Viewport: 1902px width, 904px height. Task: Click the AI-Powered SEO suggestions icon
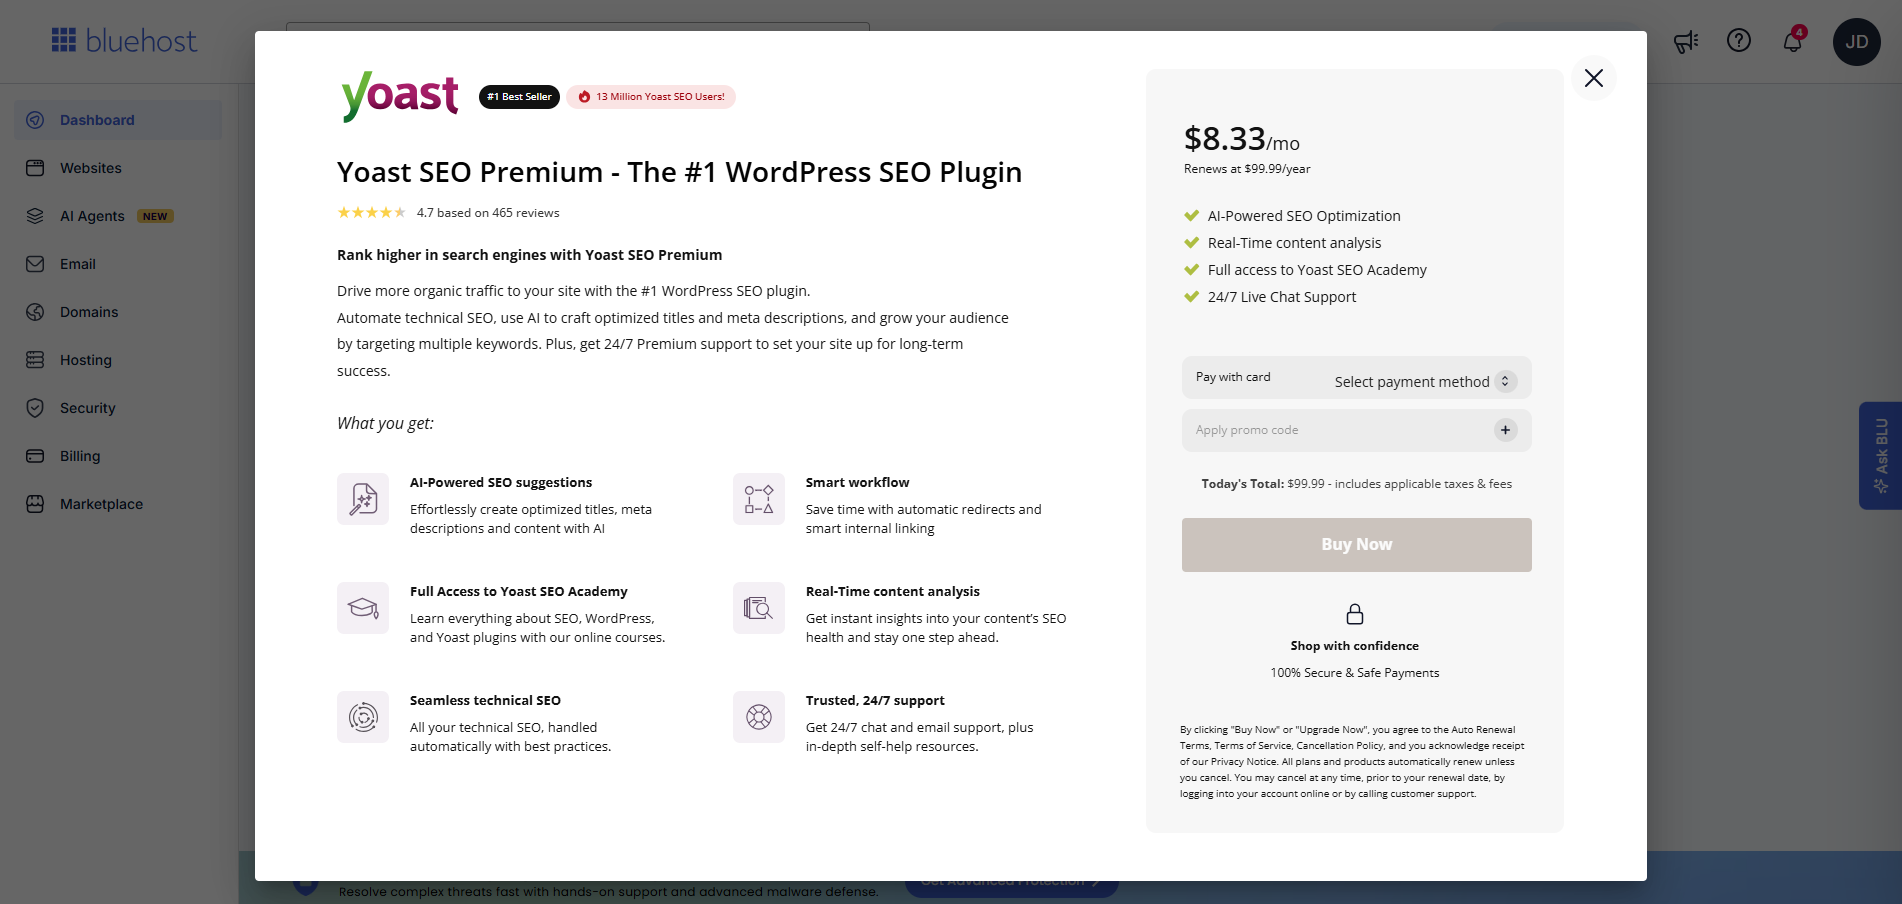tap(363, 499)
